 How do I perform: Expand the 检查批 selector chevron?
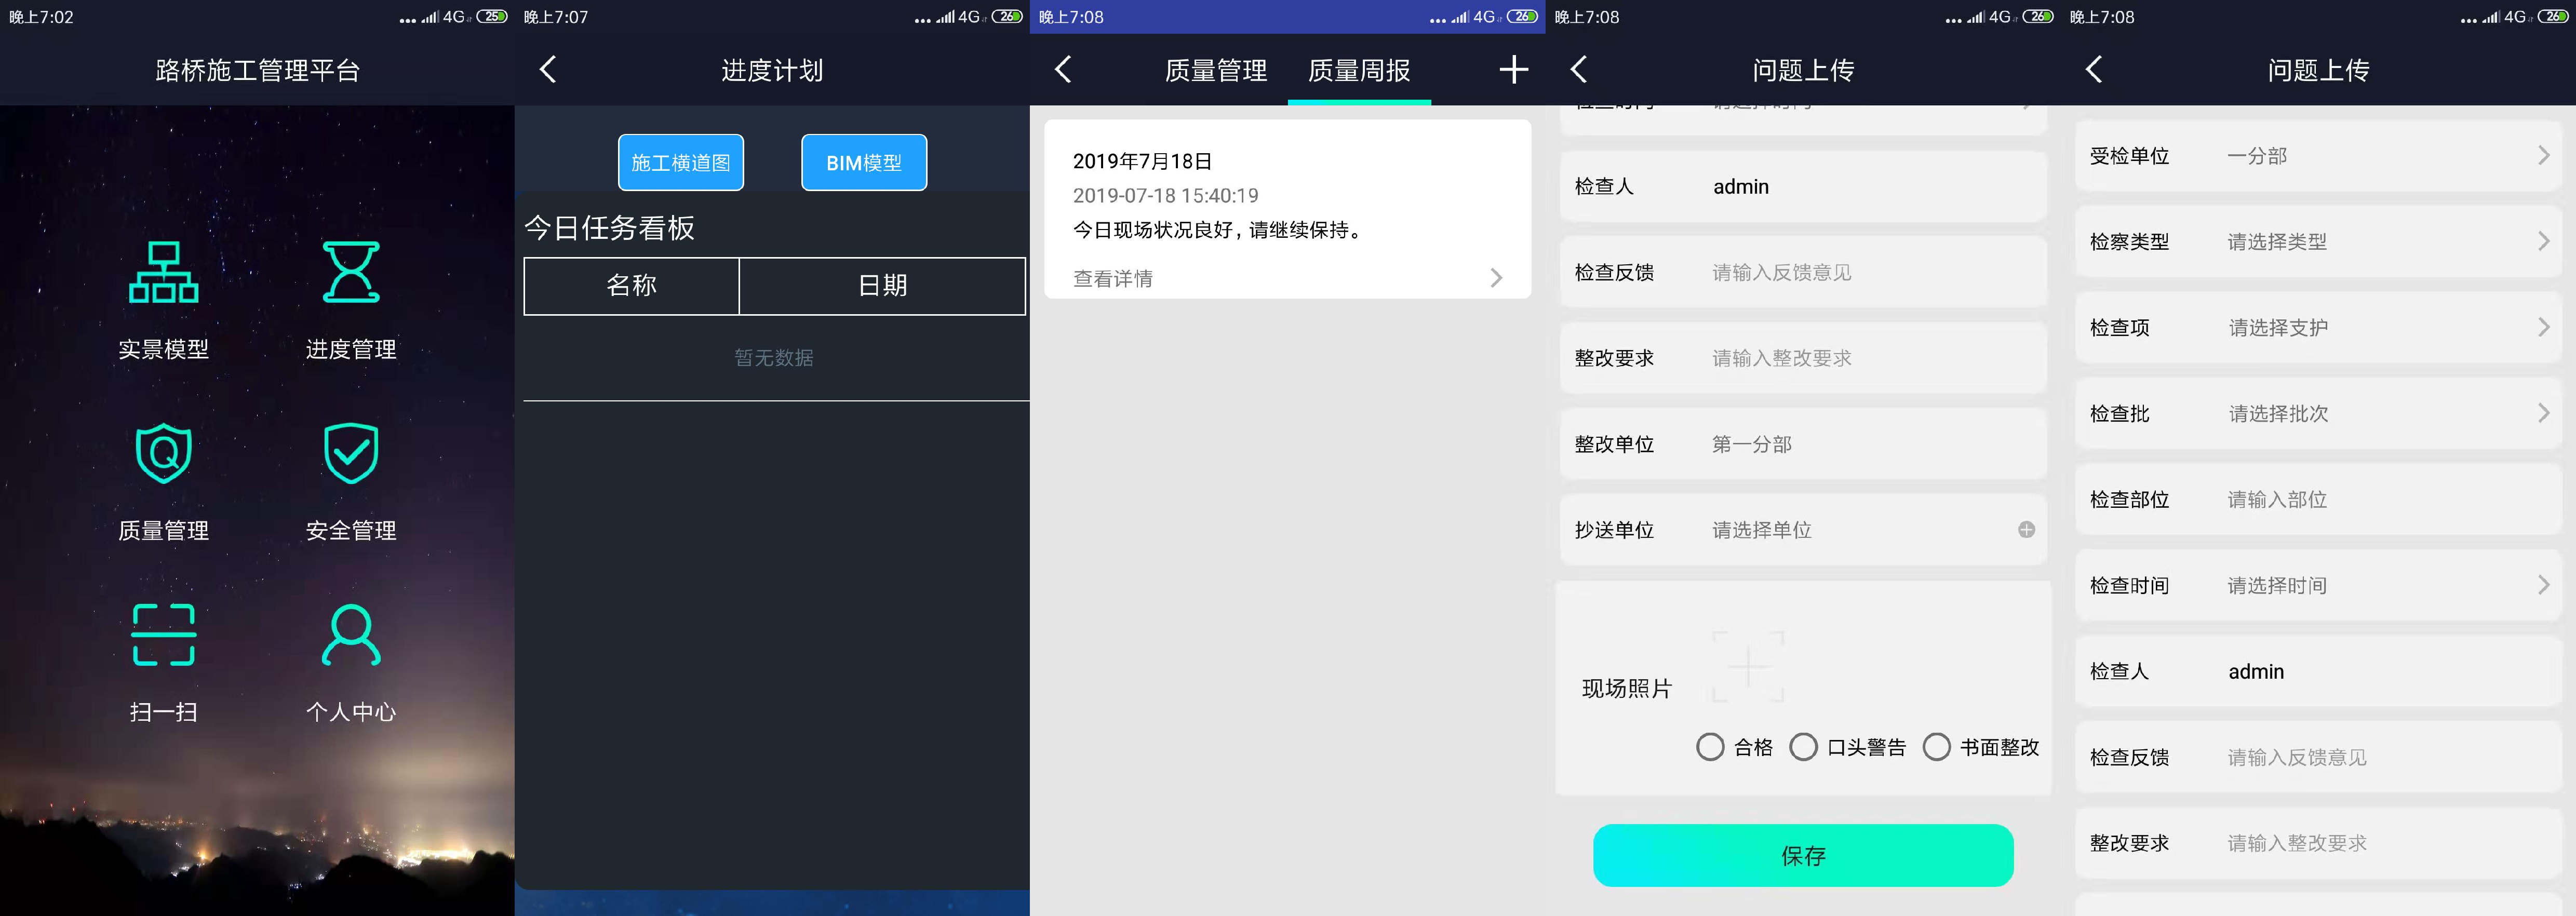[2544, 414]
